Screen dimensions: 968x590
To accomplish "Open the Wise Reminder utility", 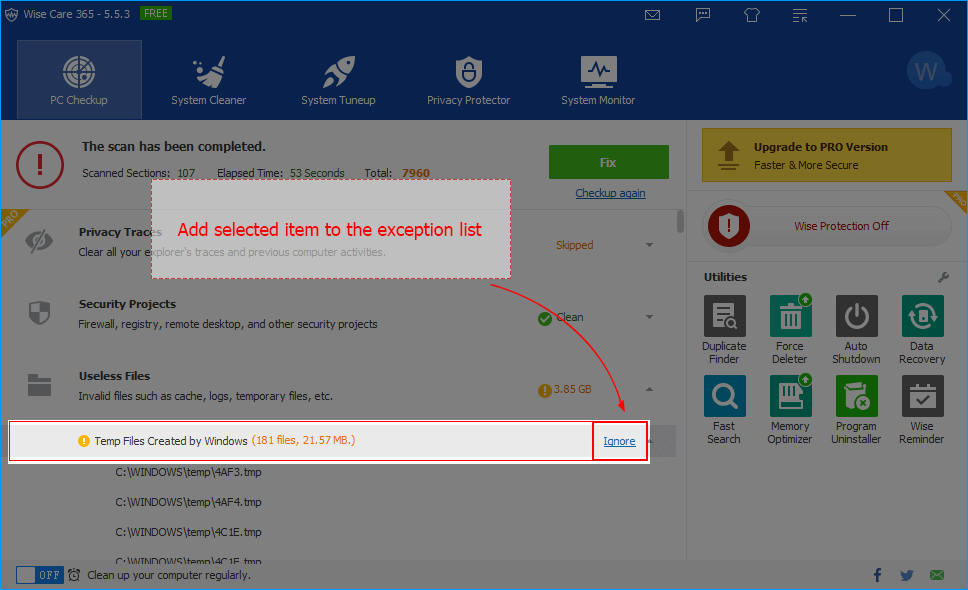I will (921, 408).
